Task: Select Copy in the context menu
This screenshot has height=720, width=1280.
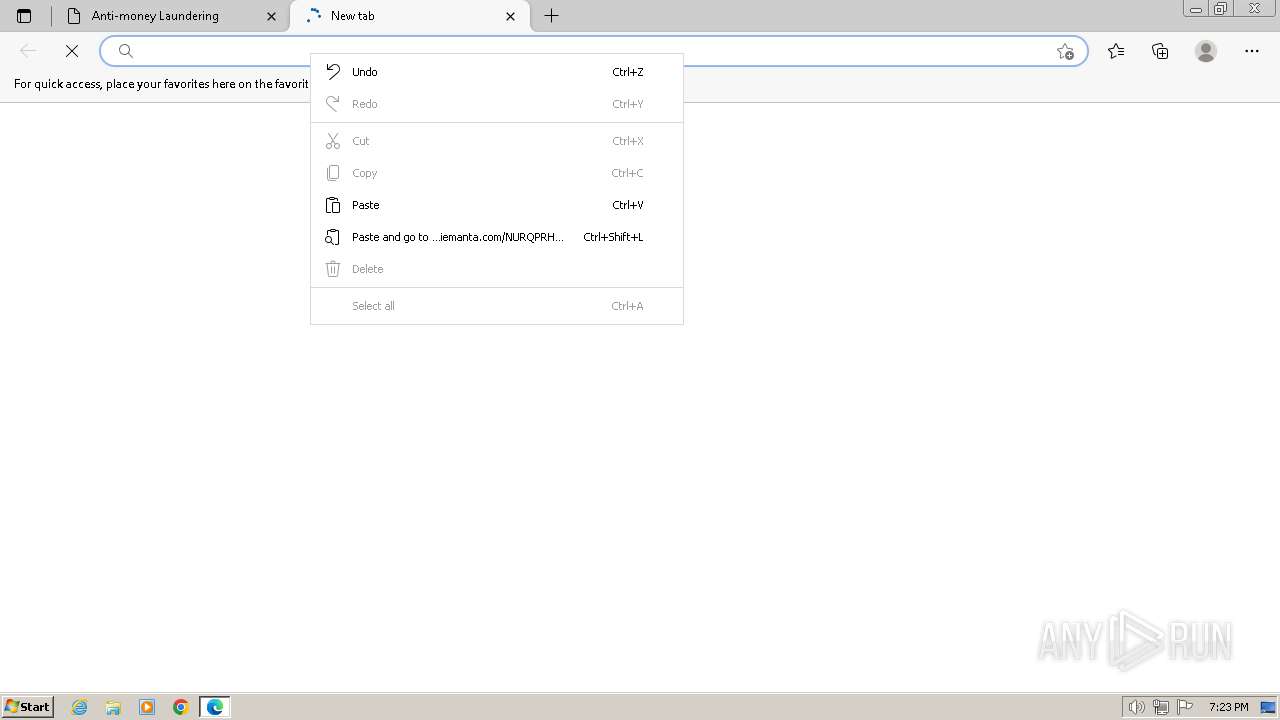Action: tap(497, 173)
